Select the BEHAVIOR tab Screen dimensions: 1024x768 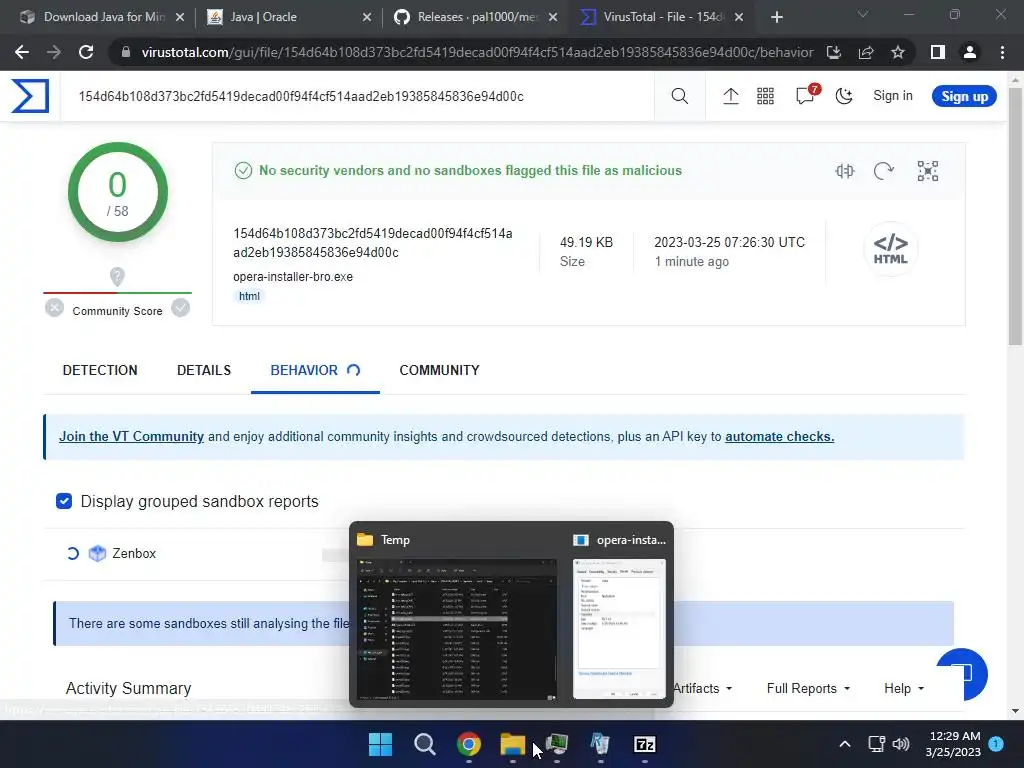click(315, 370)
